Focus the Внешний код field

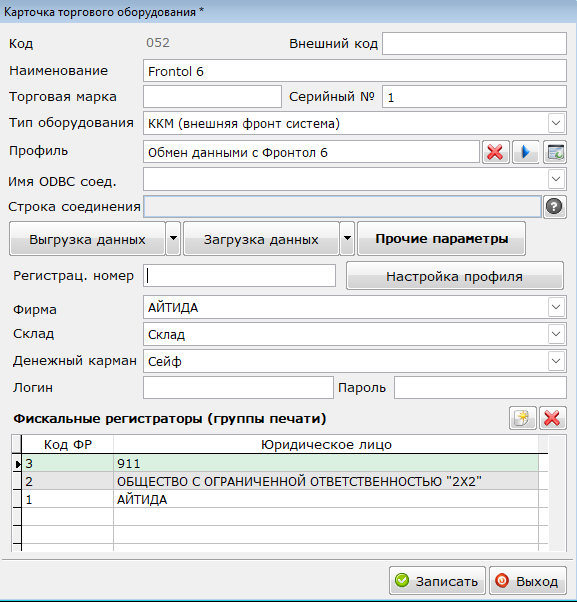pos(474,43)
